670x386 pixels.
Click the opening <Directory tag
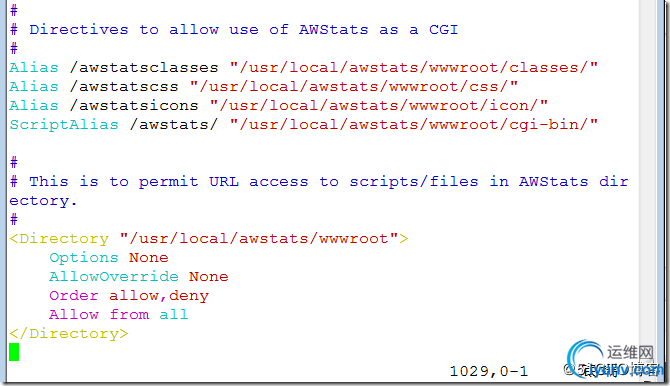(59, 239)
